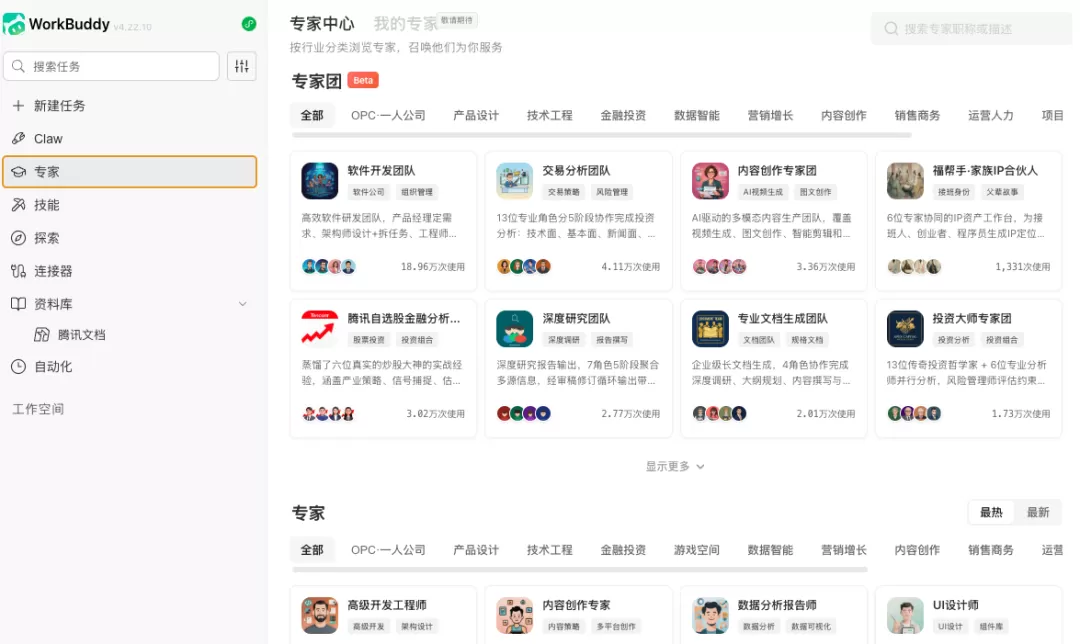Click AI视频生成 tag on 内容创作专家团
Viewport: 1080px width, 644px height.
coord(762,192)
